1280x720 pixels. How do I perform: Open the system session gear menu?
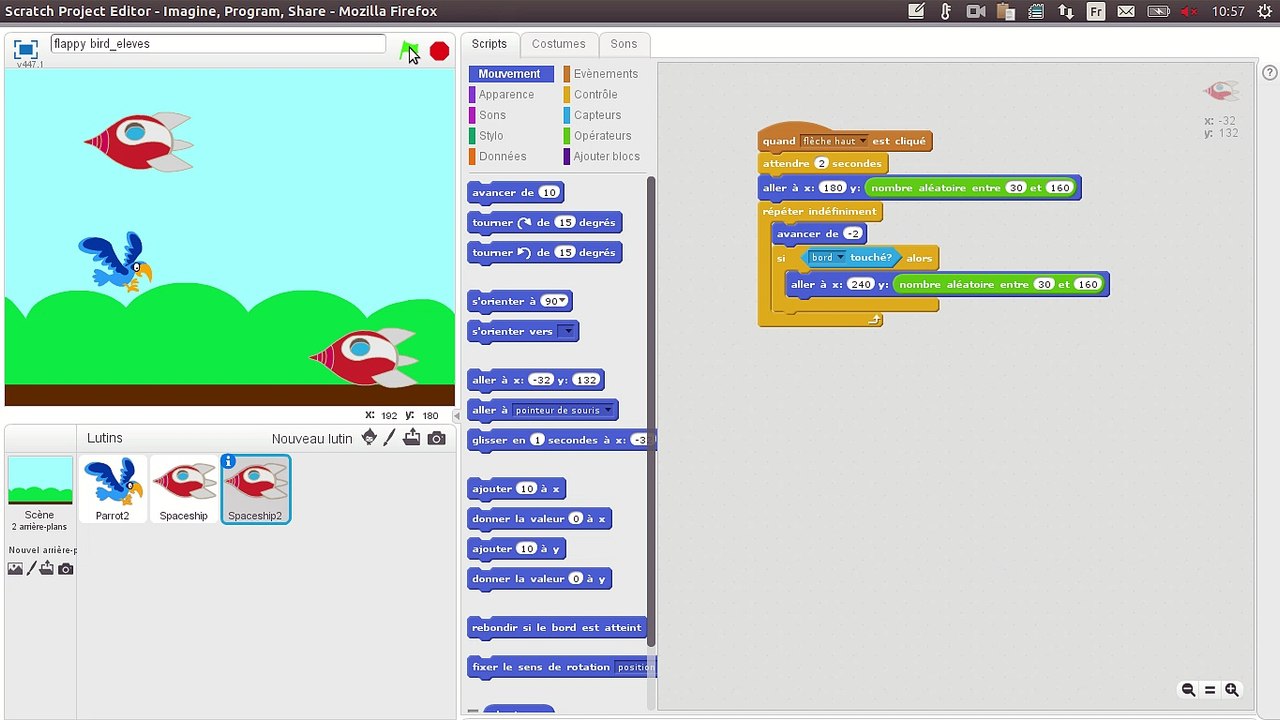[1265, 11]
